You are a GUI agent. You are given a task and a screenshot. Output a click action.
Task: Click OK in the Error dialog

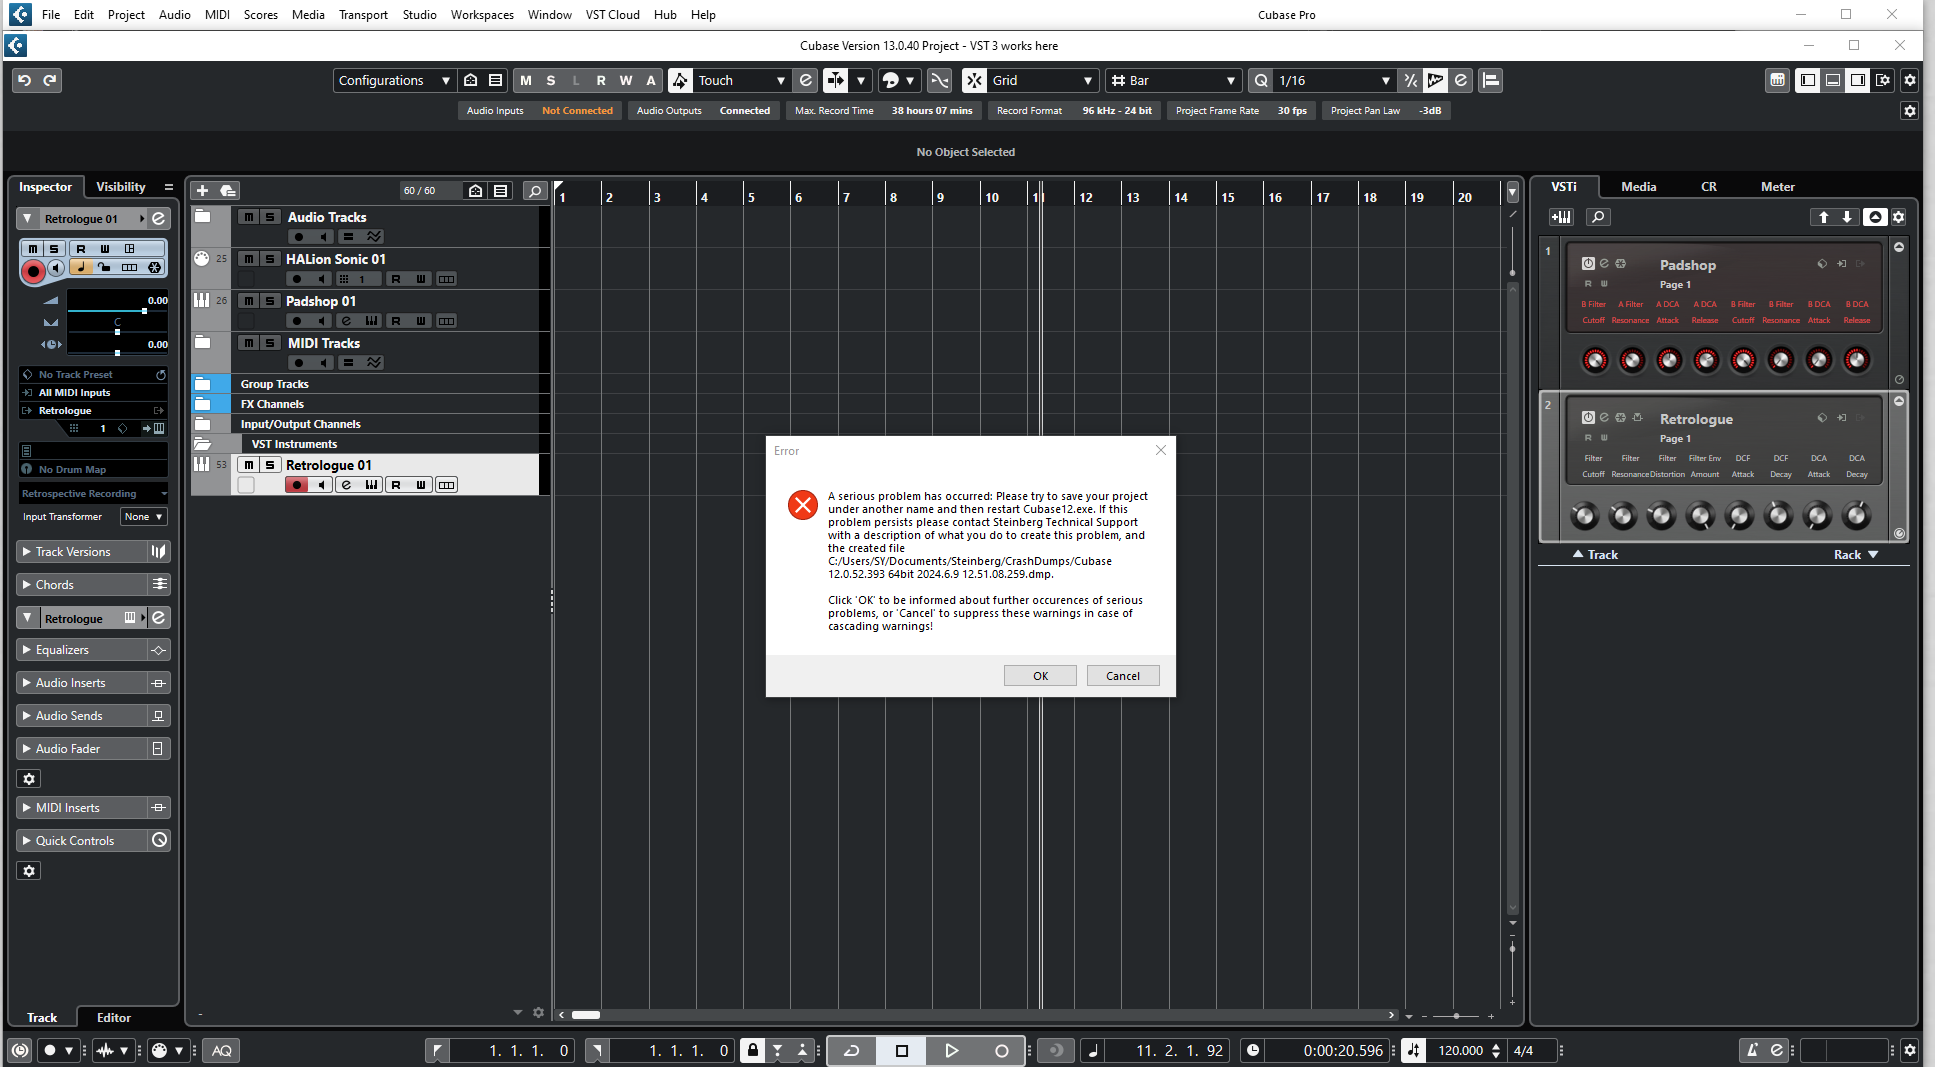(x=1040, y=676)
